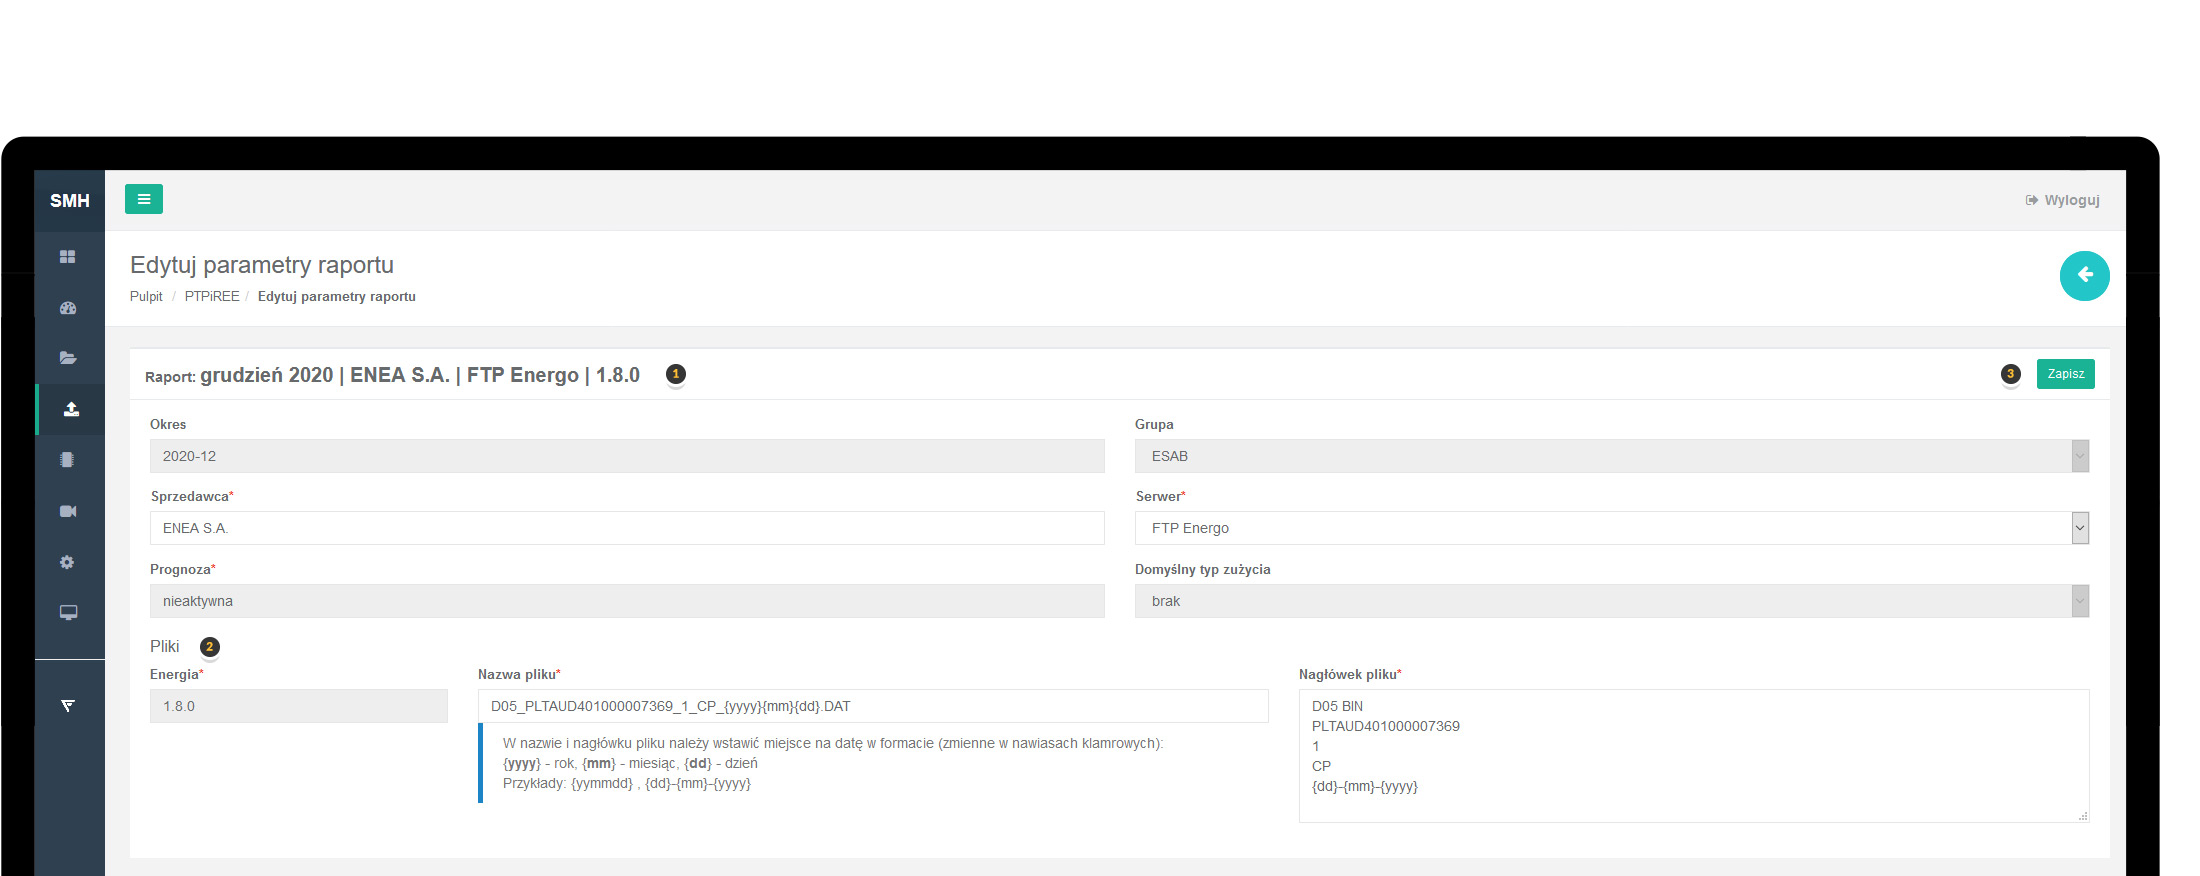Click the microchip icon in the sidebar

[x=67, y=460]
